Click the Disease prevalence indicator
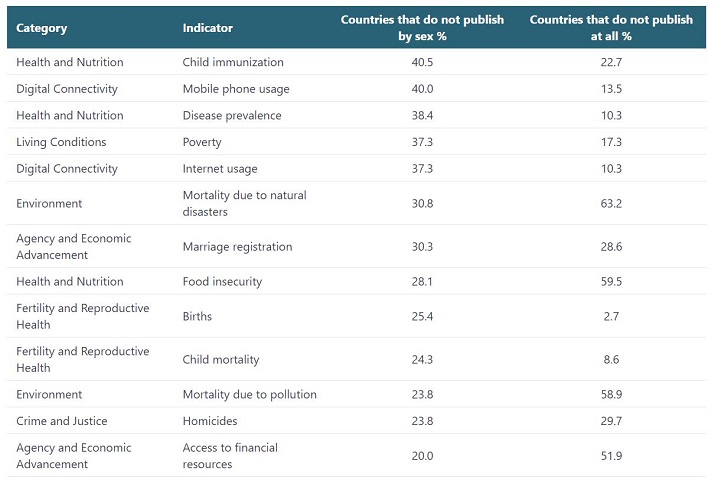 (x=232, y=115)
